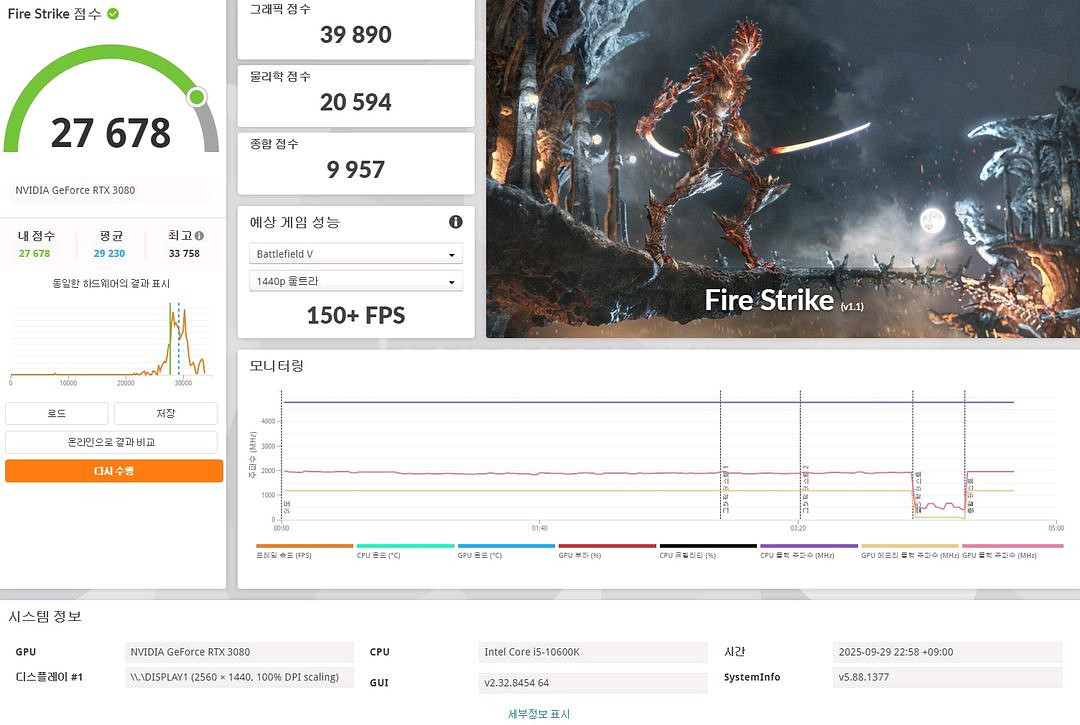1080x725 pixels.
Task: Expand the 1440p 울트라 resolution dropdown
Action: click(x=355, y=282)
